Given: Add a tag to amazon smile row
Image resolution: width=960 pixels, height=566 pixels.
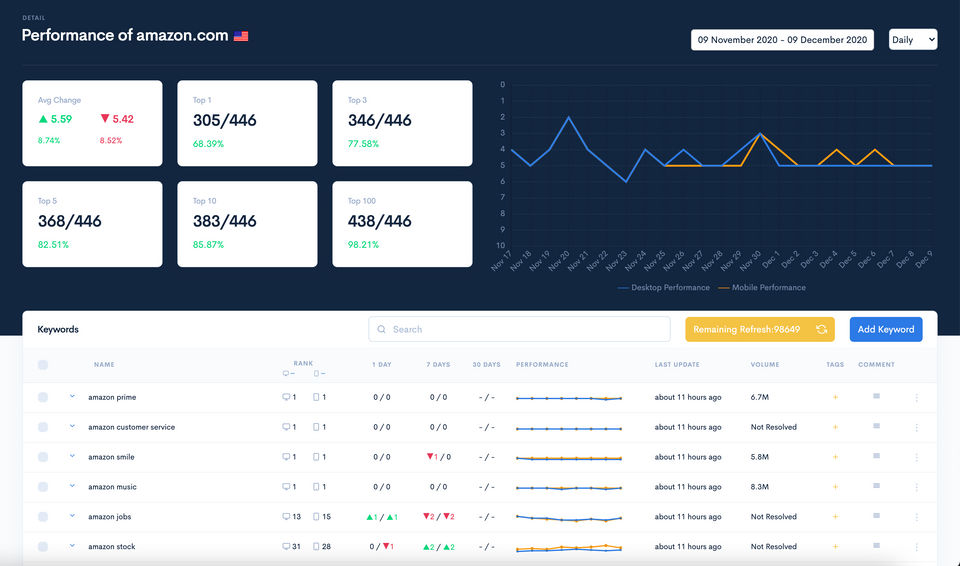Looking at the screenshot, I should pos(835,457).
